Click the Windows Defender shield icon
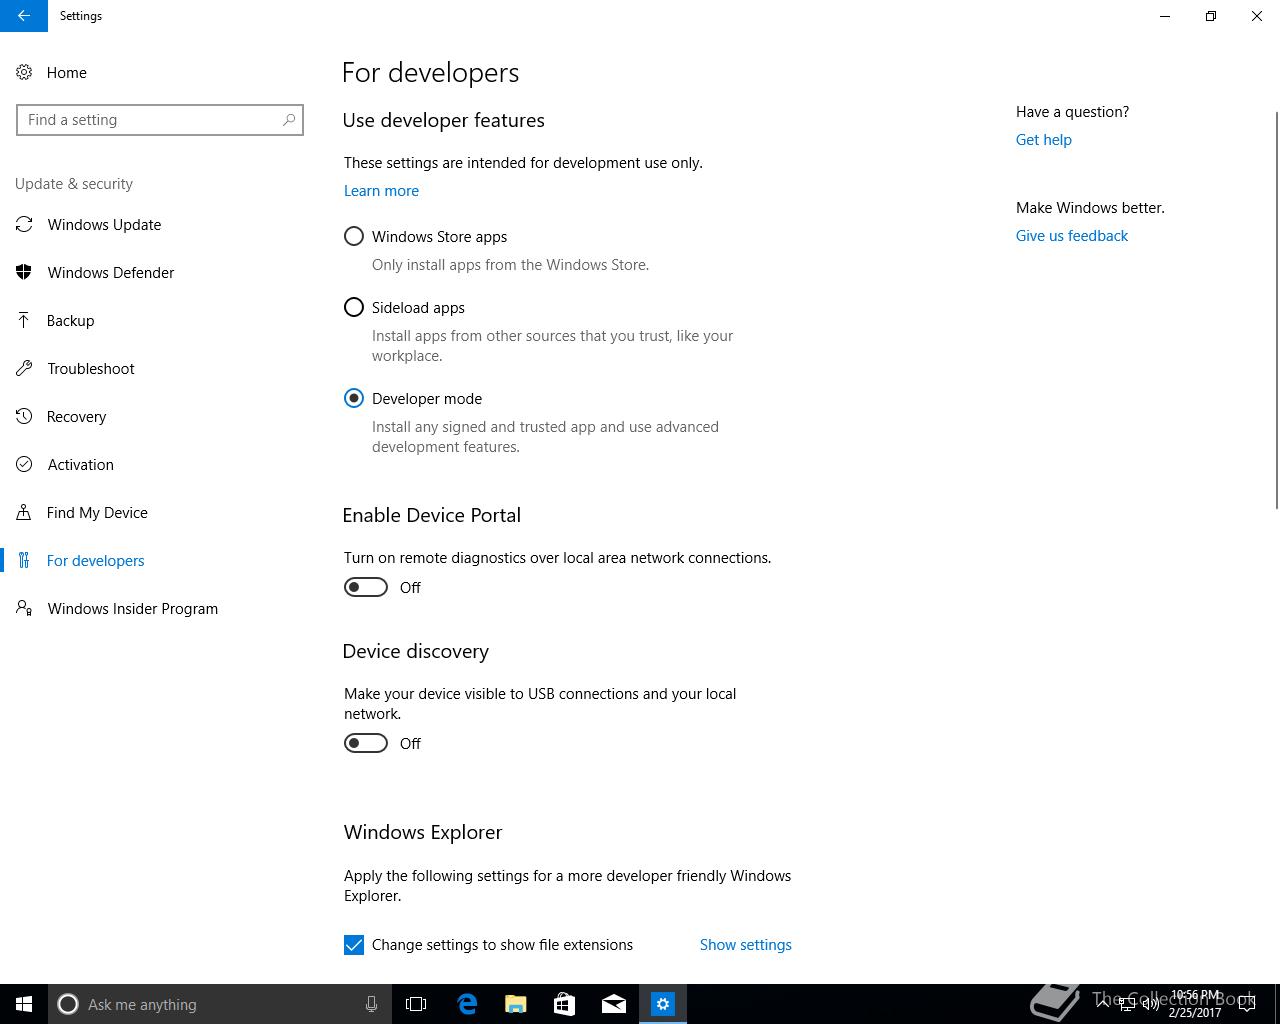 [x=24, y=272]
